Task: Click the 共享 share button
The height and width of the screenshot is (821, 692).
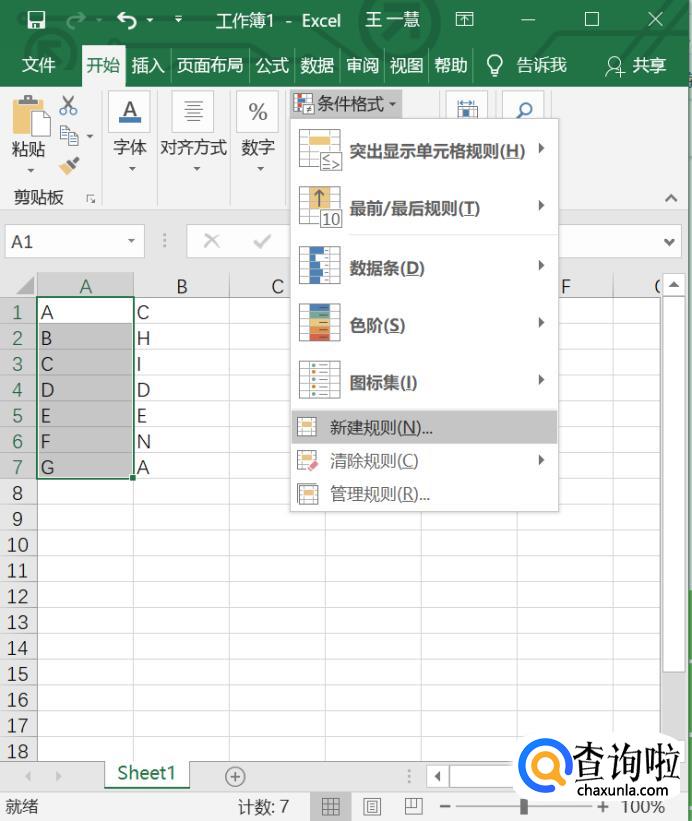Action: click(635, 65)
